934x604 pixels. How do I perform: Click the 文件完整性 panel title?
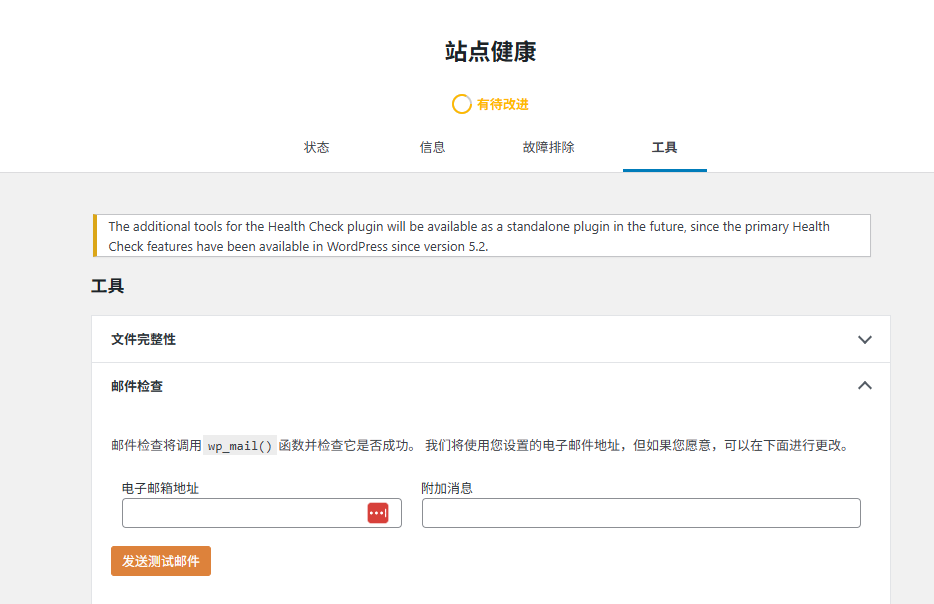(143, 339)
